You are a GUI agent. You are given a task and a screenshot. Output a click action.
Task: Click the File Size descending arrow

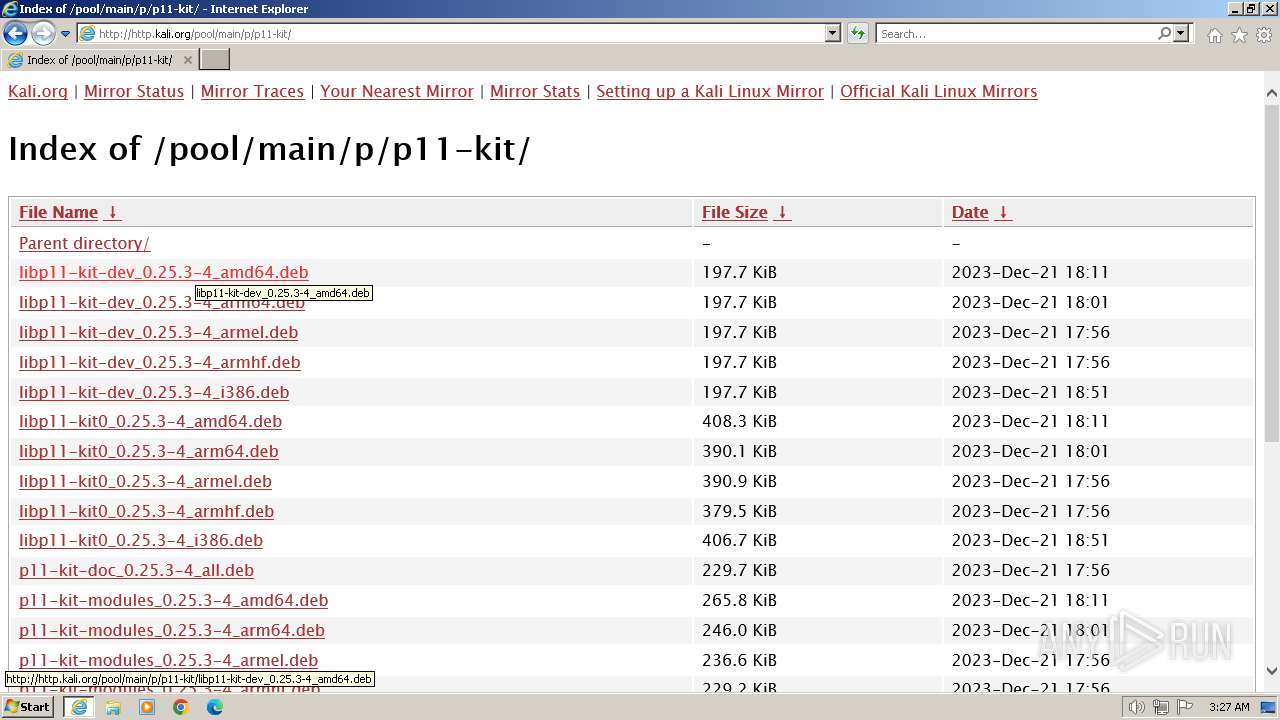783,212
